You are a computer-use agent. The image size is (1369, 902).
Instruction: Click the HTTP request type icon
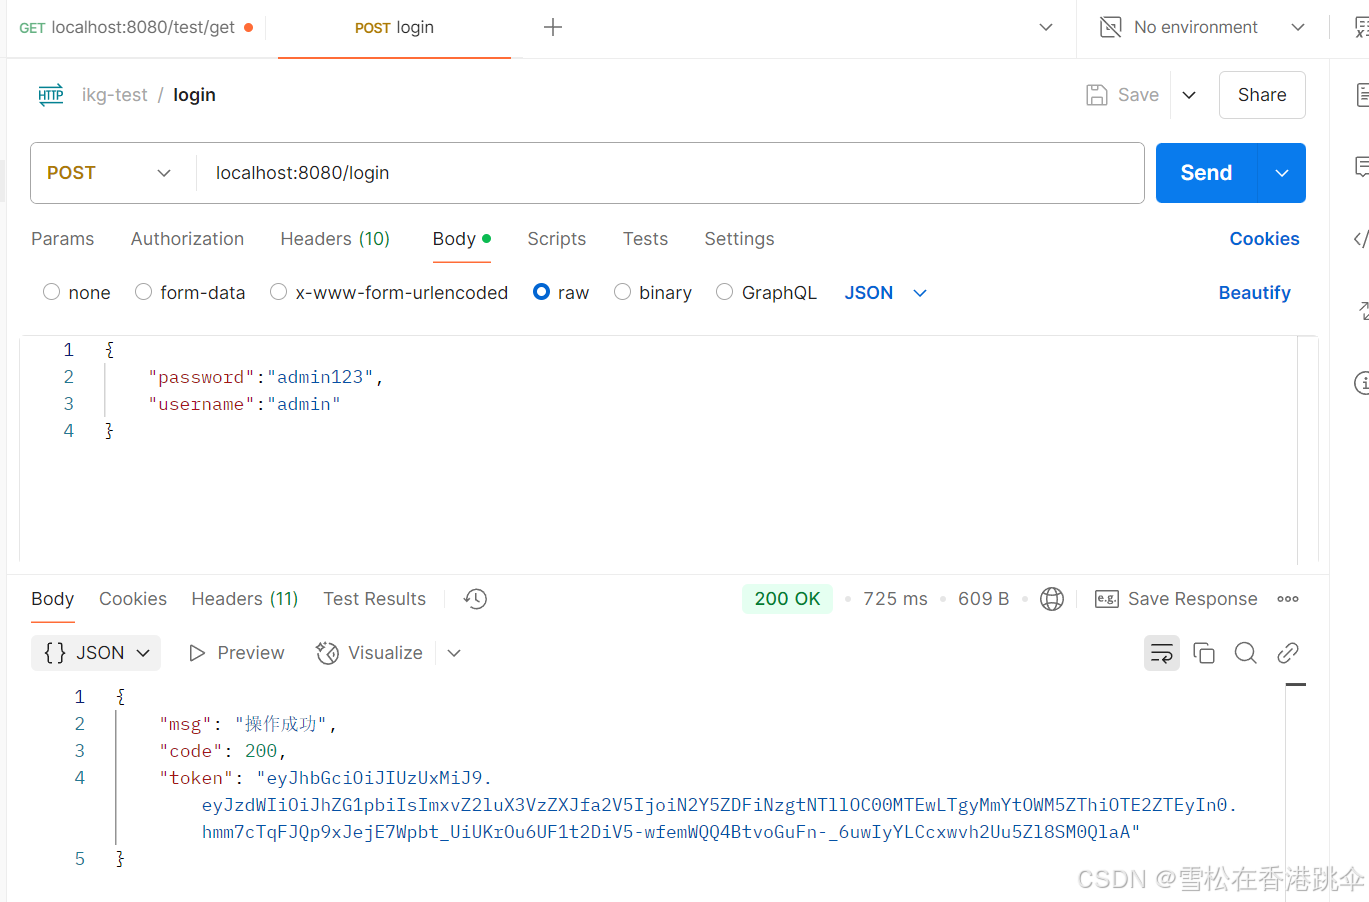click(51, 95)
